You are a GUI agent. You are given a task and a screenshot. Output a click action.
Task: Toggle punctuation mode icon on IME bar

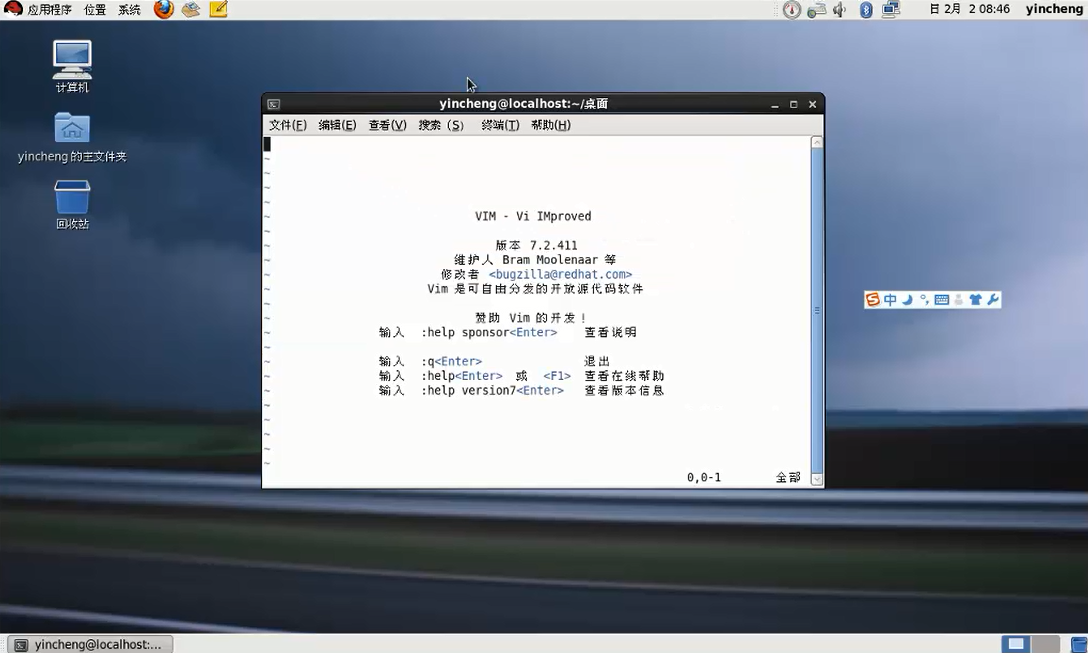click(924, 299)
